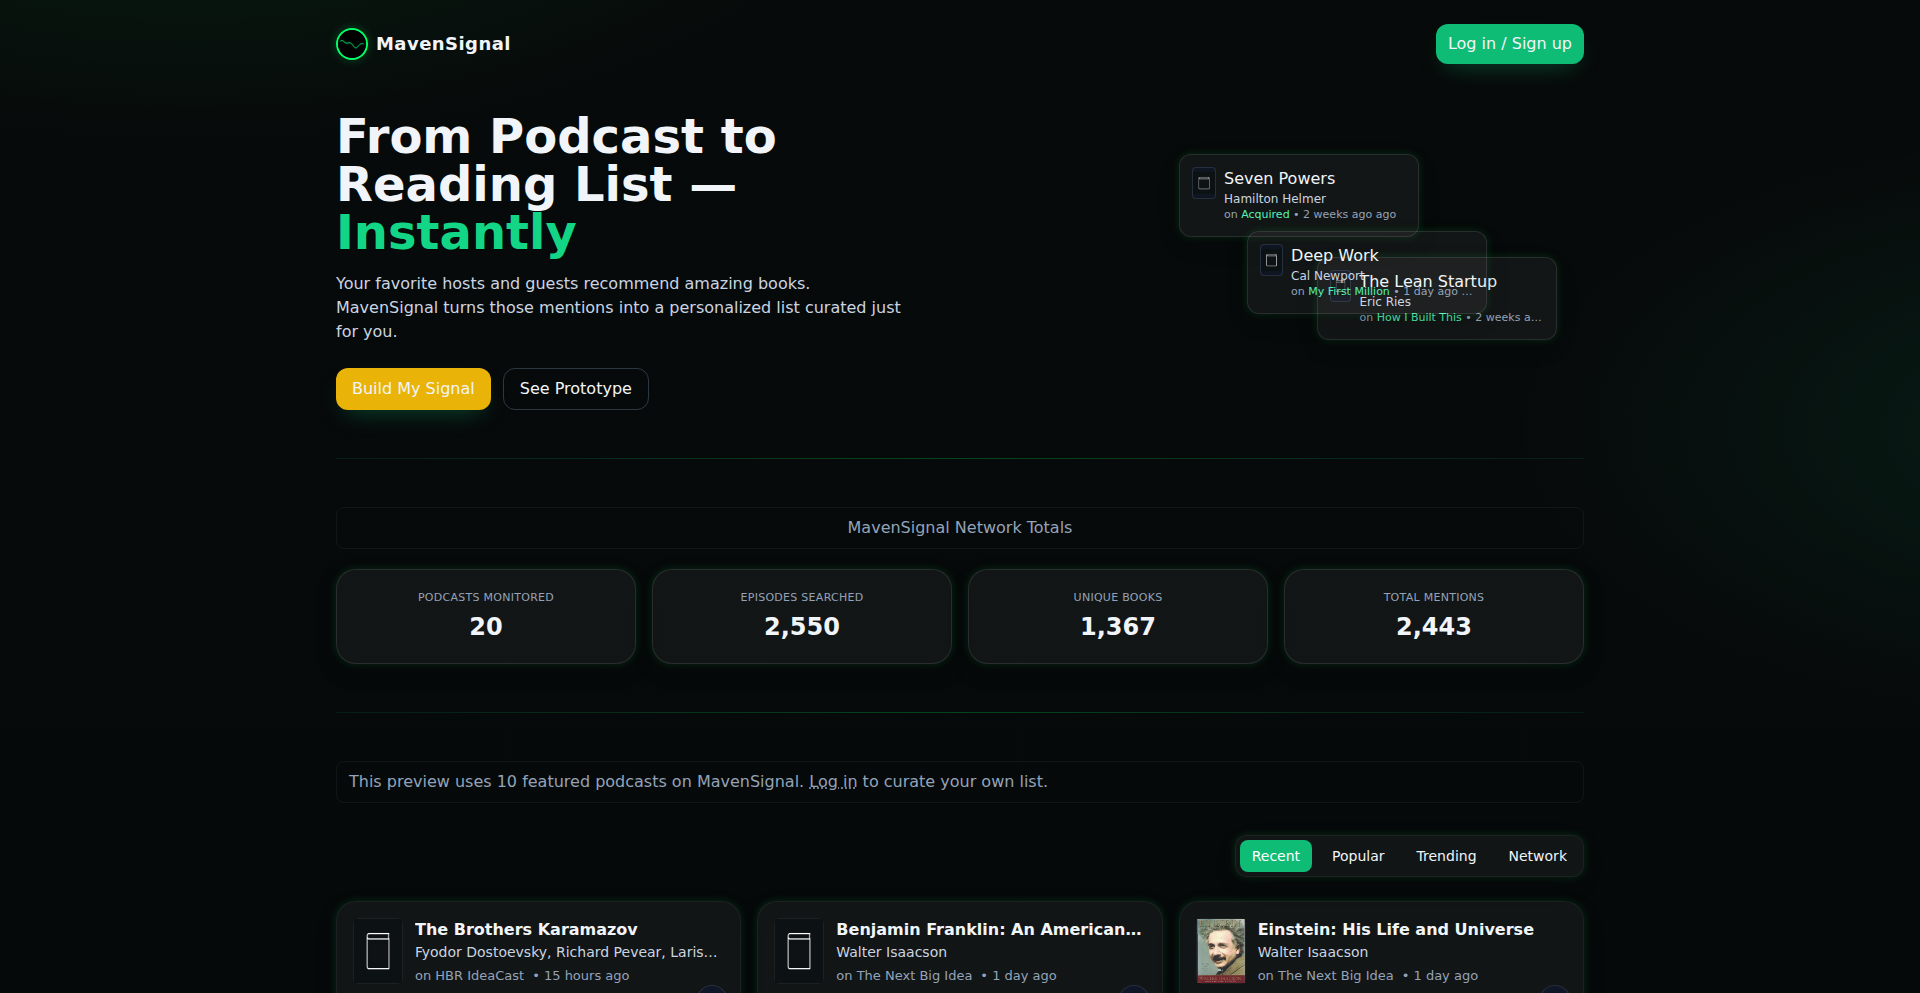The image size is (1920, 993).
Task: Click the Deep Work book placeholder icon
Action: point(1270,259)
